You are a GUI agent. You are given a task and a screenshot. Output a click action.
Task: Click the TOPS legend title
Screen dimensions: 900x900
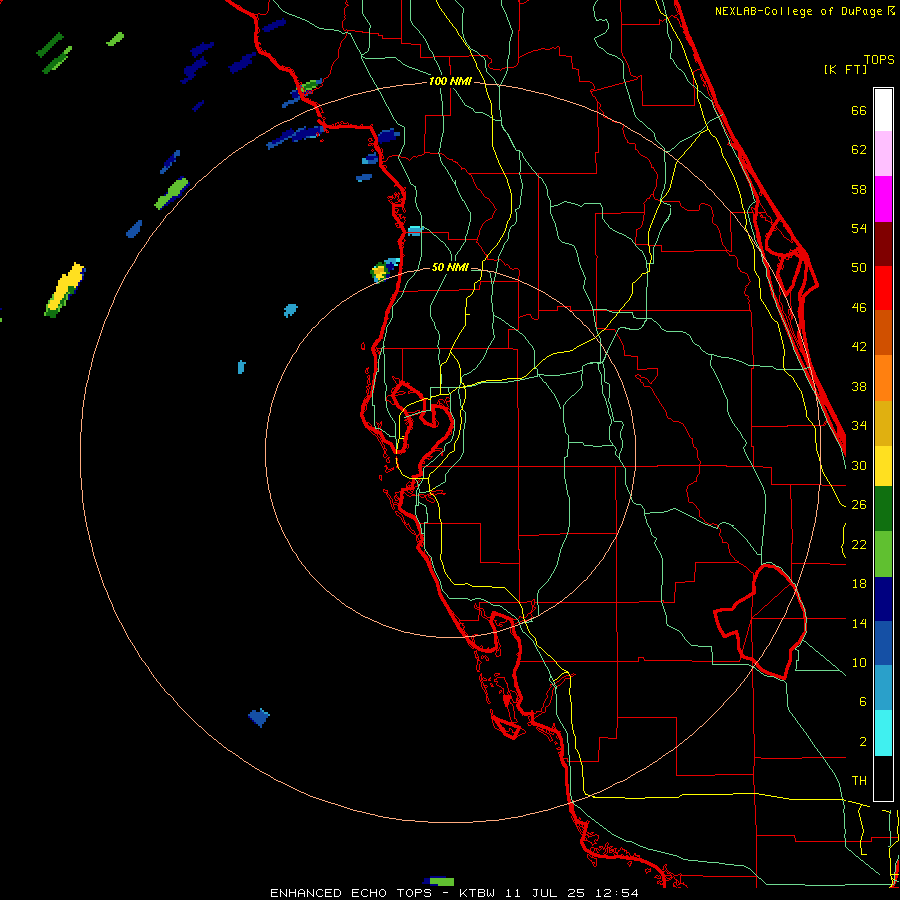point(879,59)
